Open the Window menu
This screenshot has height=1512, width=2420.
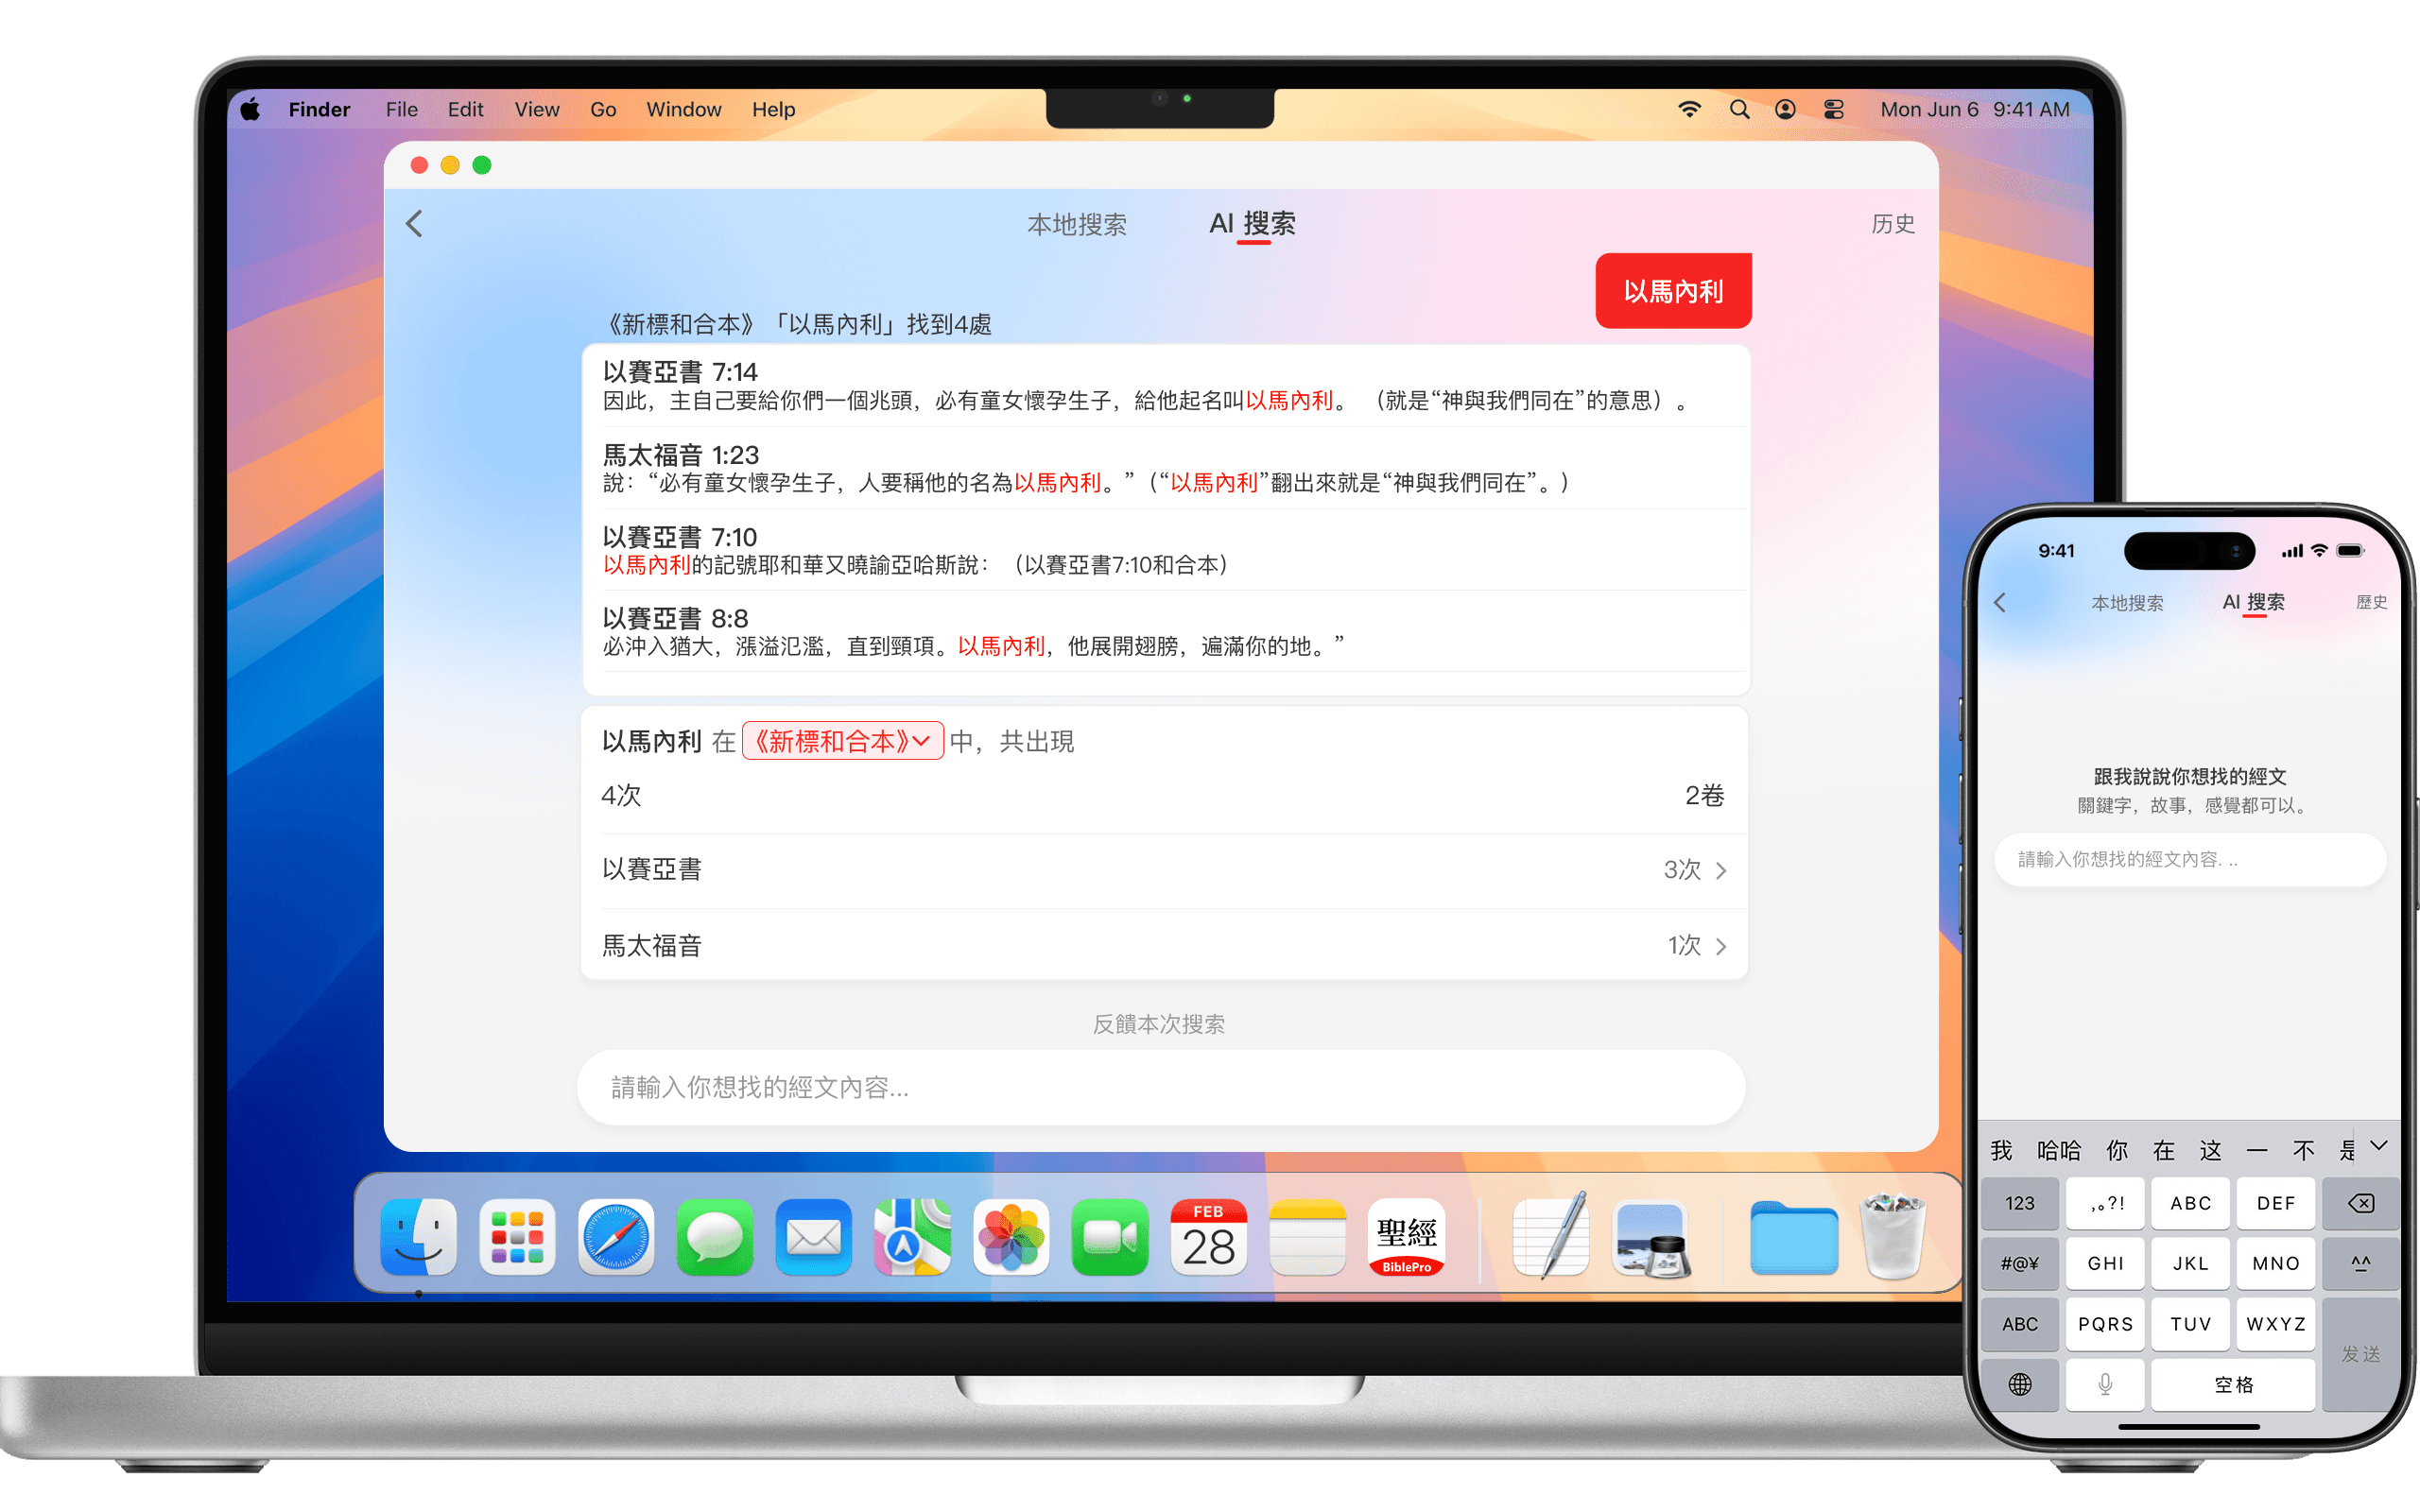click(x=684, y=109)
